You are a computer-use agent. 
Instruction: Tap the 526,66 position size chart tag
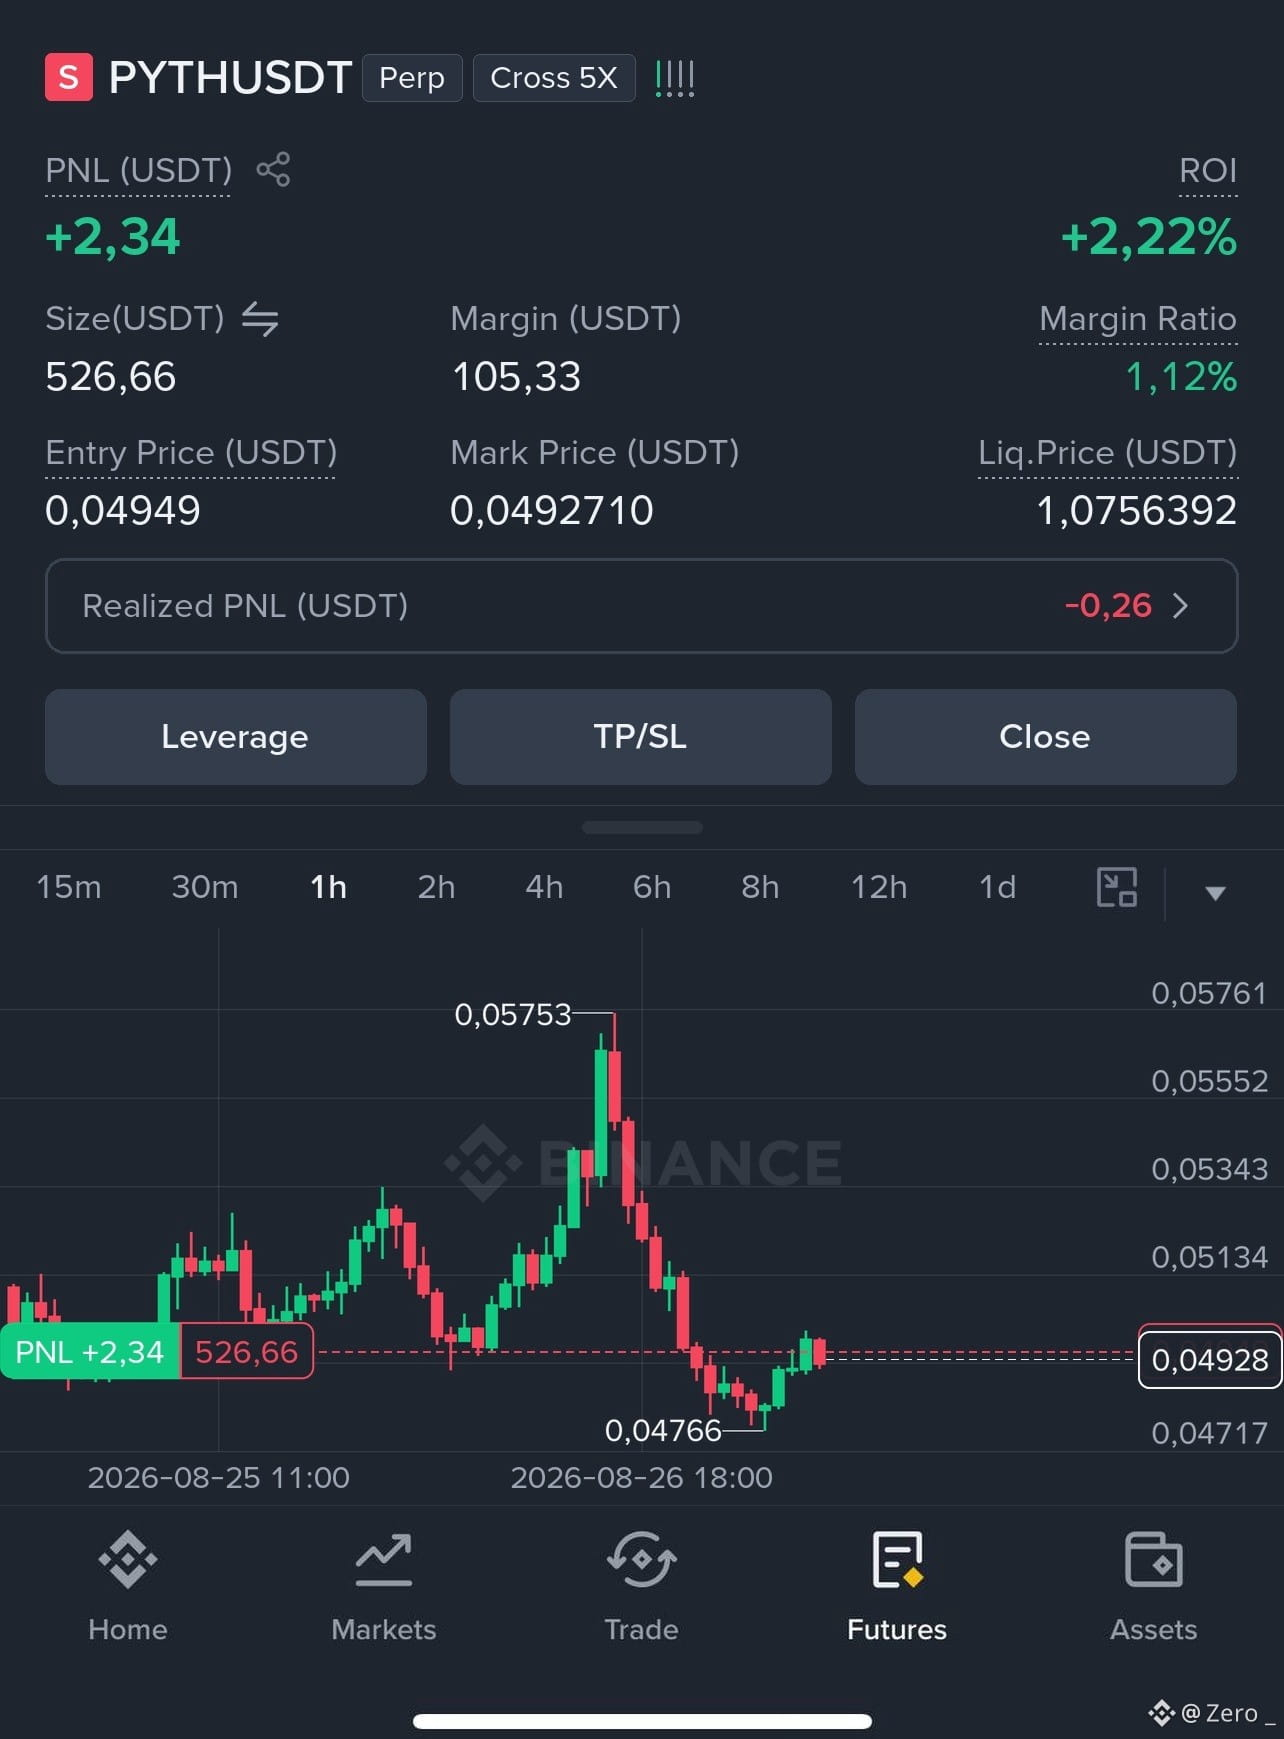coord(246,1352)
